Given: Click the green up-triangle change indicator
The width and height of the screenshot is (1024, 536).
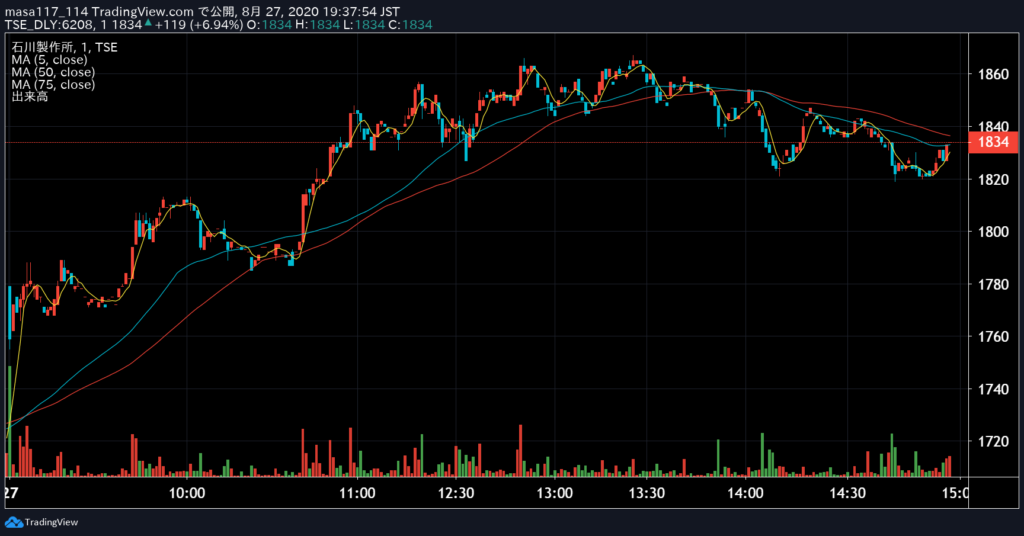Looking at the screenshot, I should [148, 24].
